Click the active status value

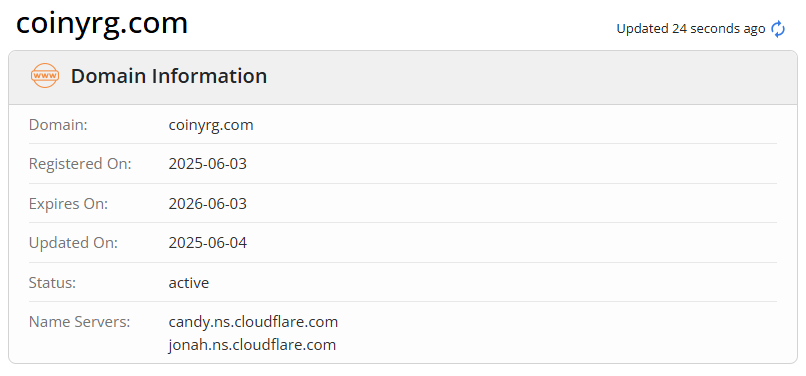tap(189, 283)
